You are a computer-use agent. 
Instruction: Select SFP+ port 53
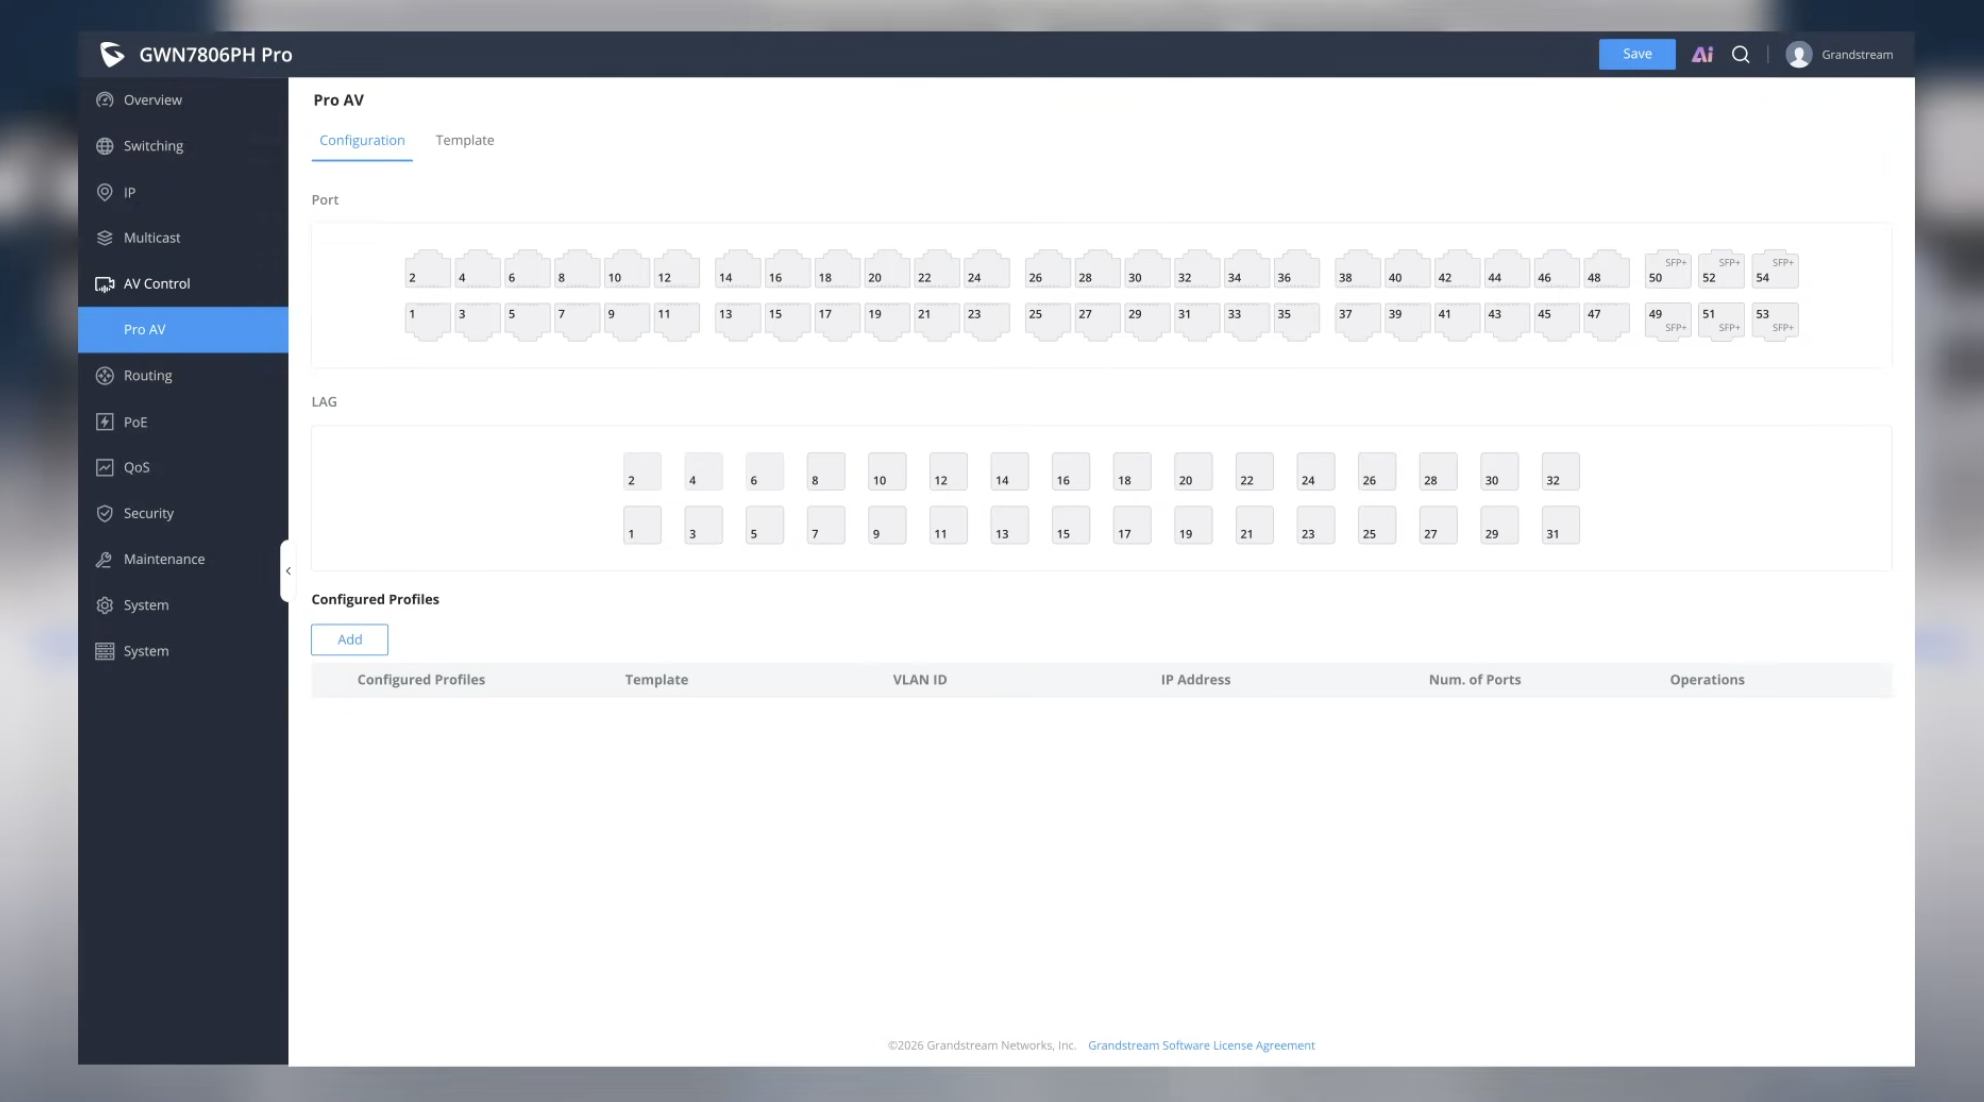(x=1775, y=321)
